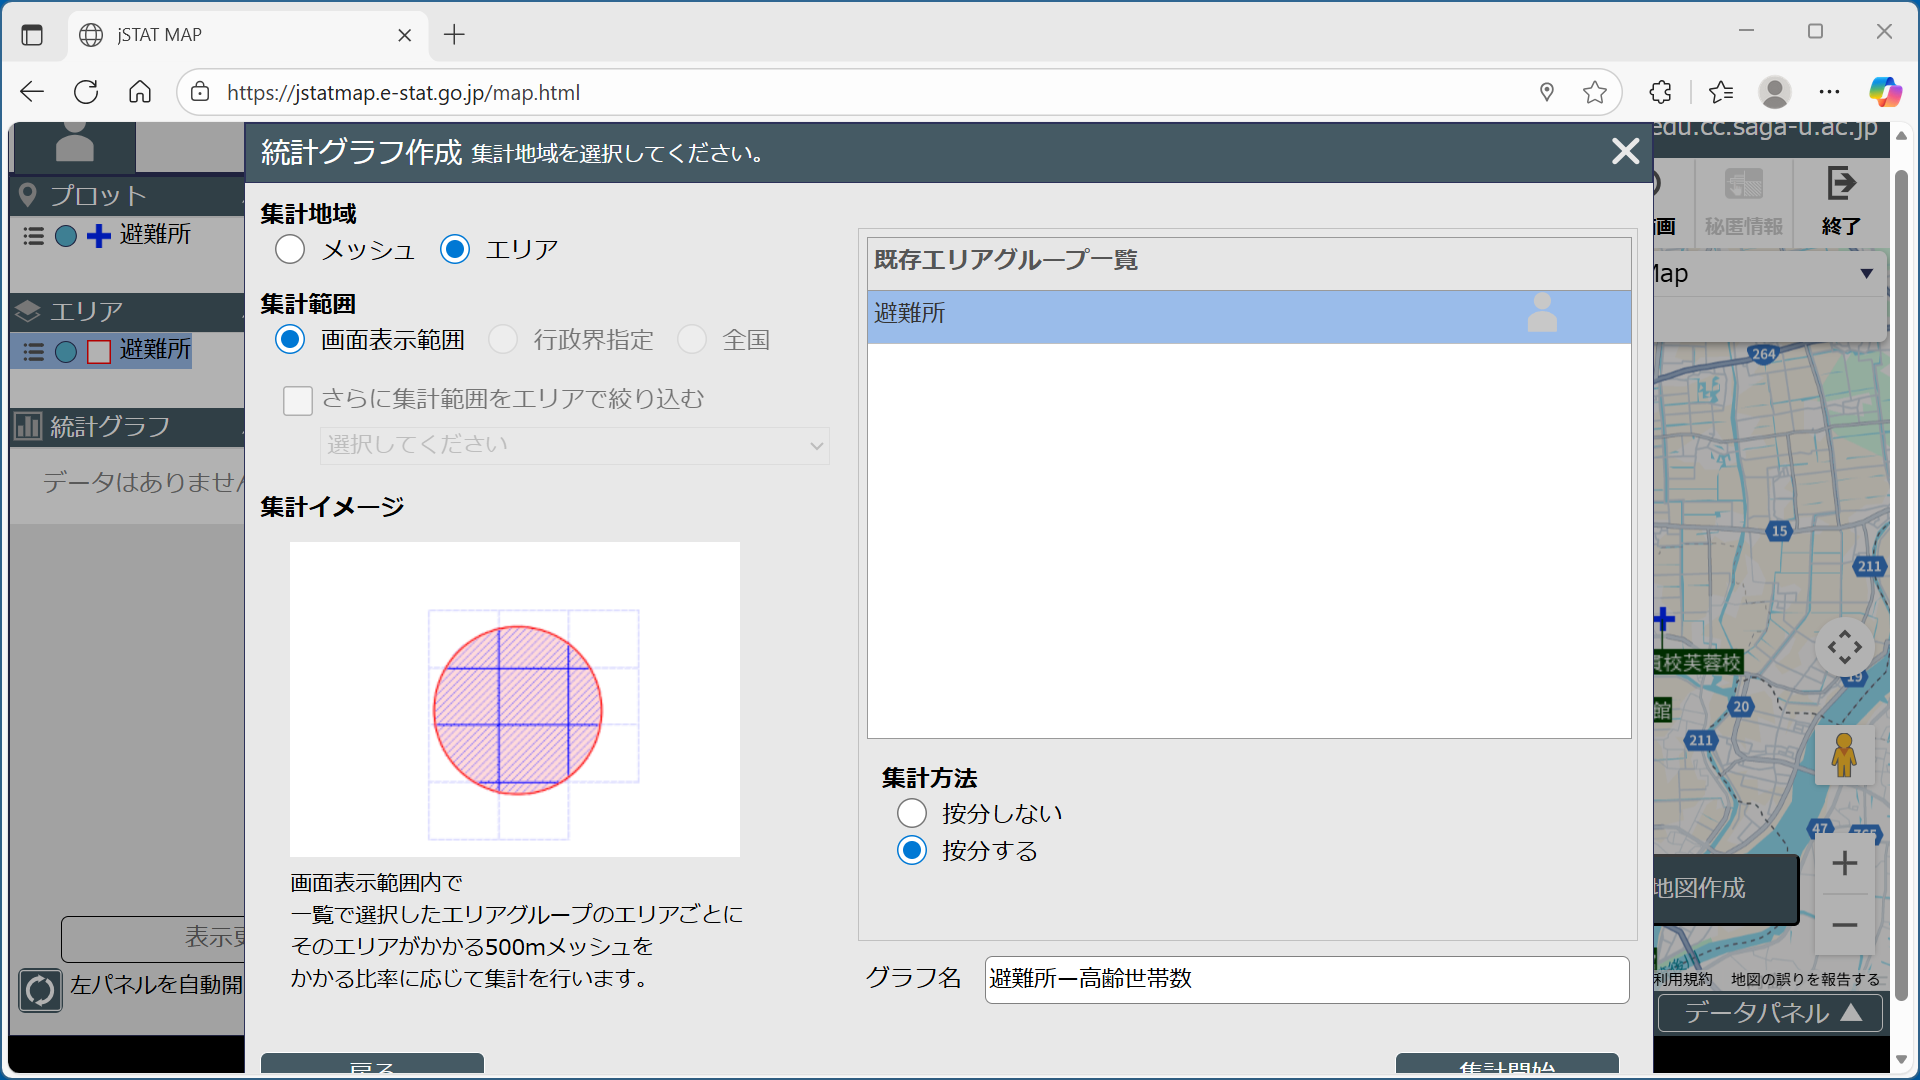Close the 統計グラフ作成 dialog with X
1920x1080 pixels.
1625,151
